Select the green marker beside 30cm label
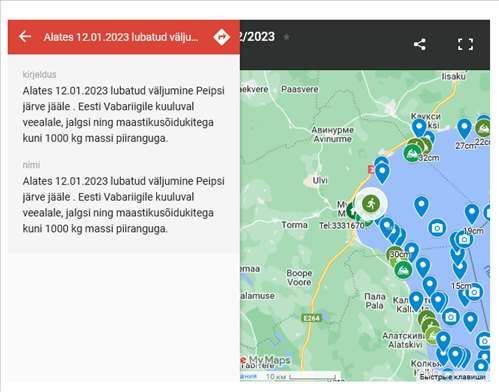499x392 pixels. (x=403, y=269)
